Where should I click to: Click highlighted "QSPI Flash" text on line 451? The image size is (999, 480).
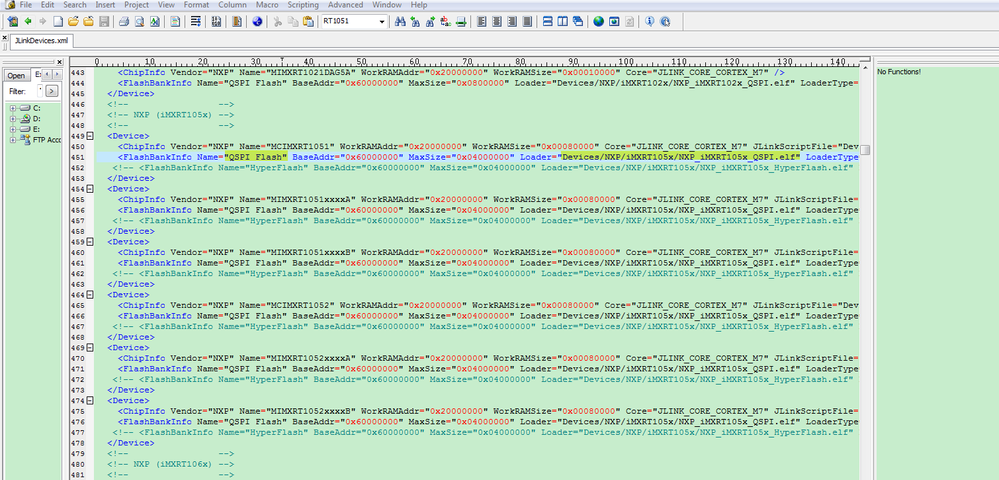[256, 157]
